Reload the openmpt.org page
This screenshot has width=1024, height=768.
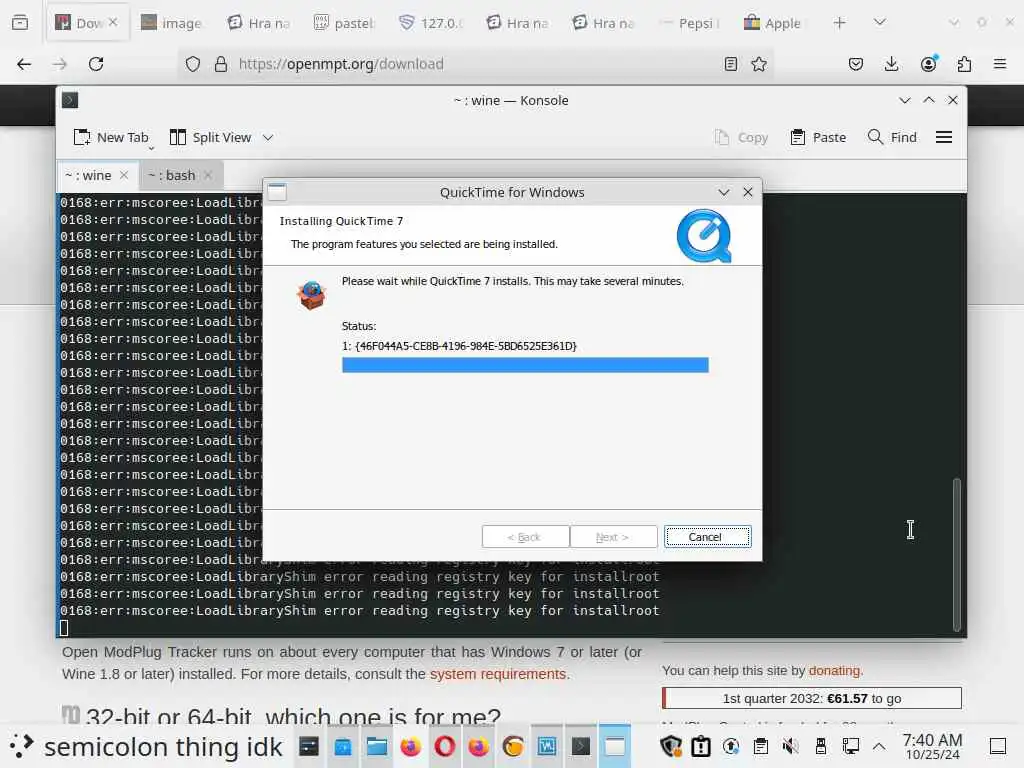96,64
